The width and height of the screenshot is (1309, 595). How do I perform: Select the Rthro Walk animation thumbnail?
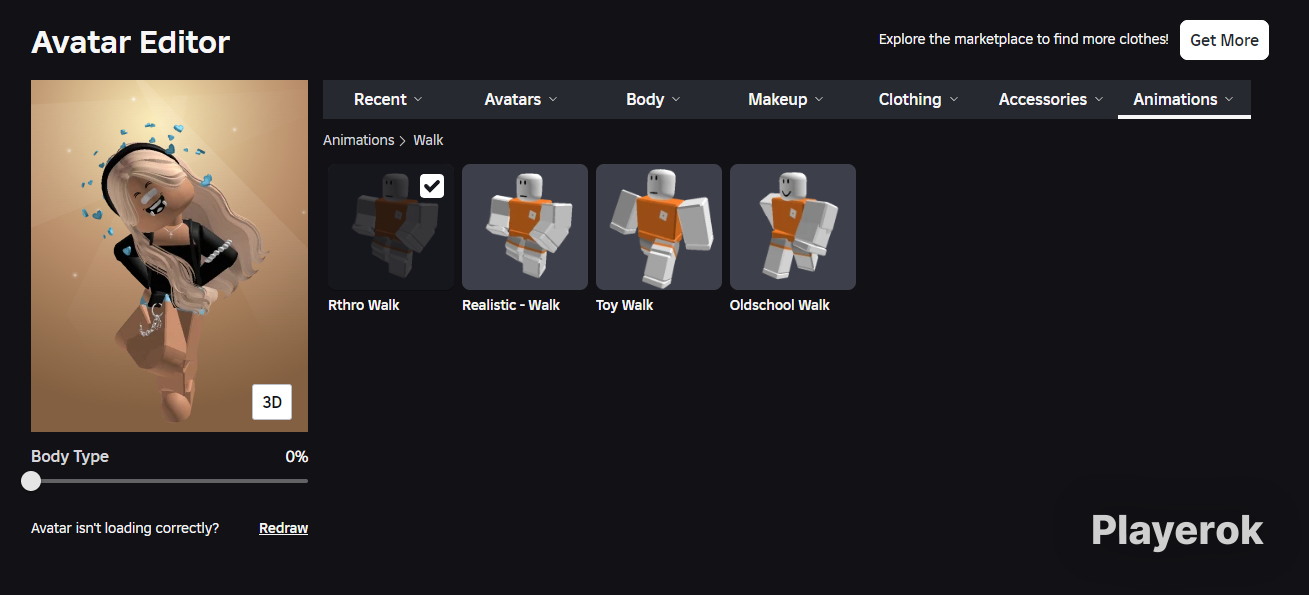tap(391, 227)
